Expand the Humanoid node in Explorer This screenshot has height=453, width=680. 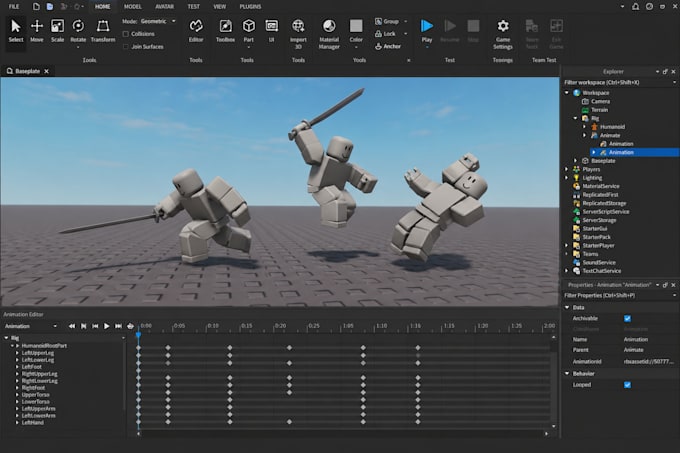tap(584, 127)
